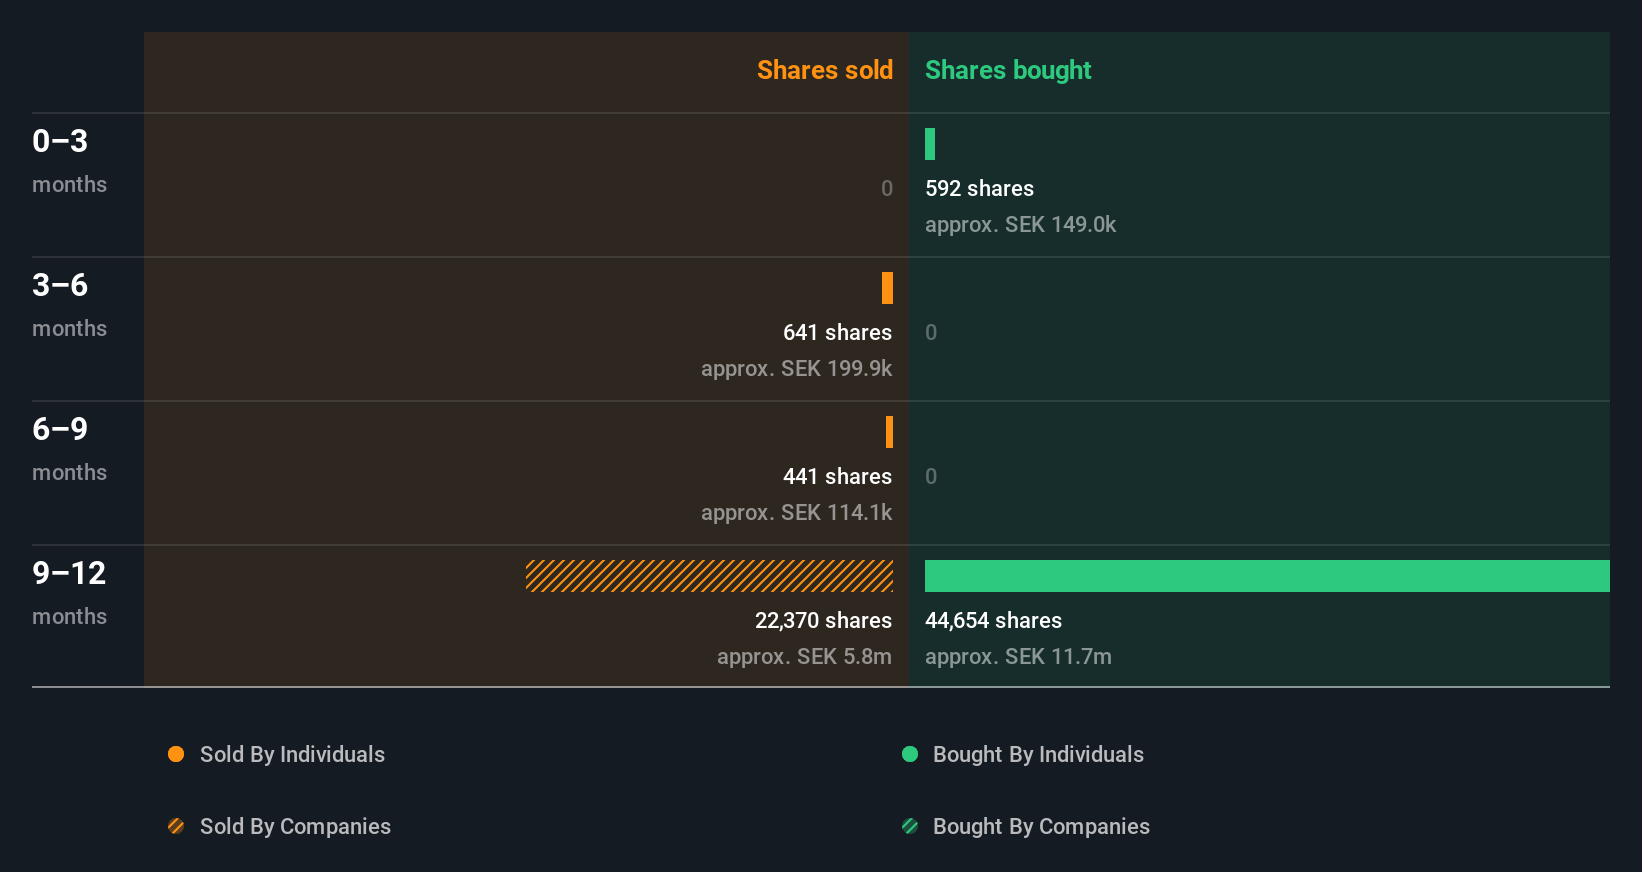Click the 3–6 months row label
This screenshot has width=1642, height=872.
tap(69, 304)
